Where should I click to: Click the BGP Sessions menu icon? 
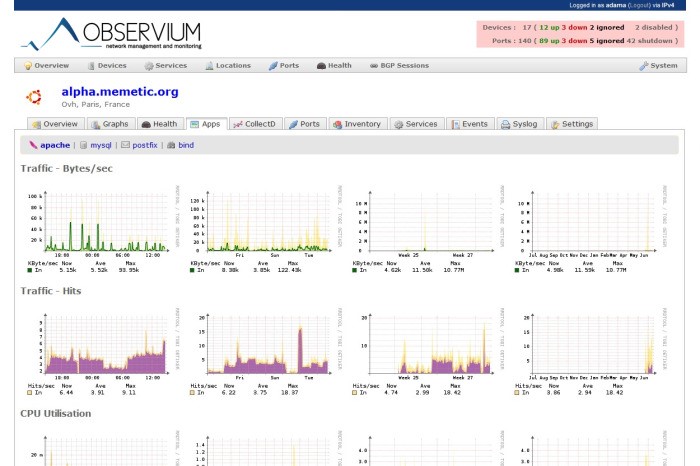[x=373, y=66]
